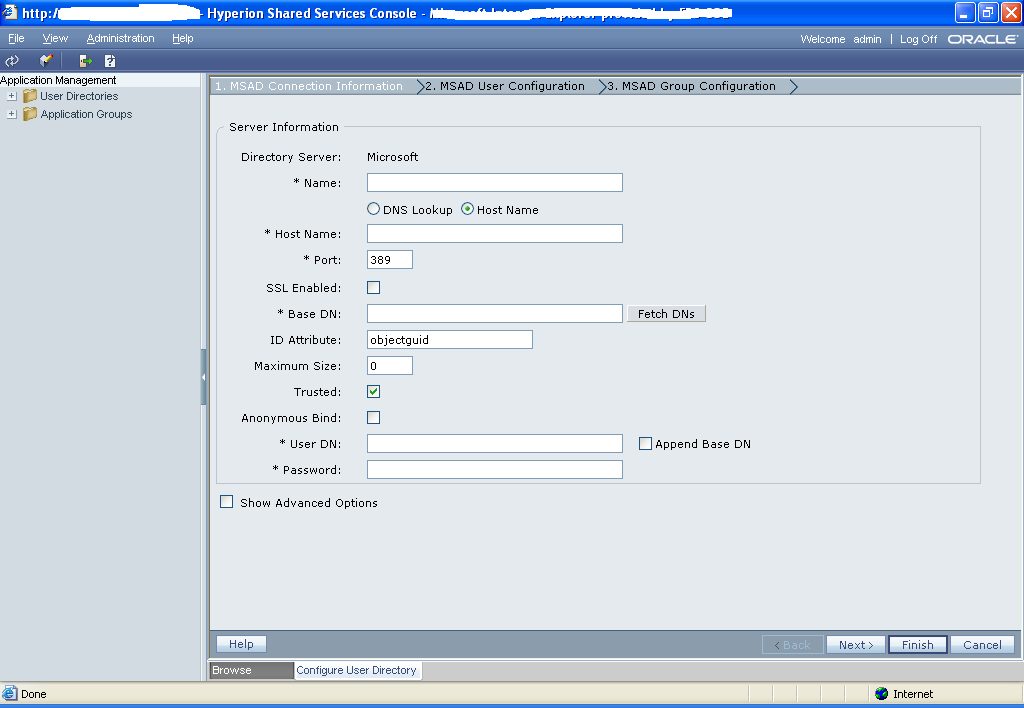Click the Internet globe icon in status bar
Screen dimensions: 1024x708
(883, 693)
